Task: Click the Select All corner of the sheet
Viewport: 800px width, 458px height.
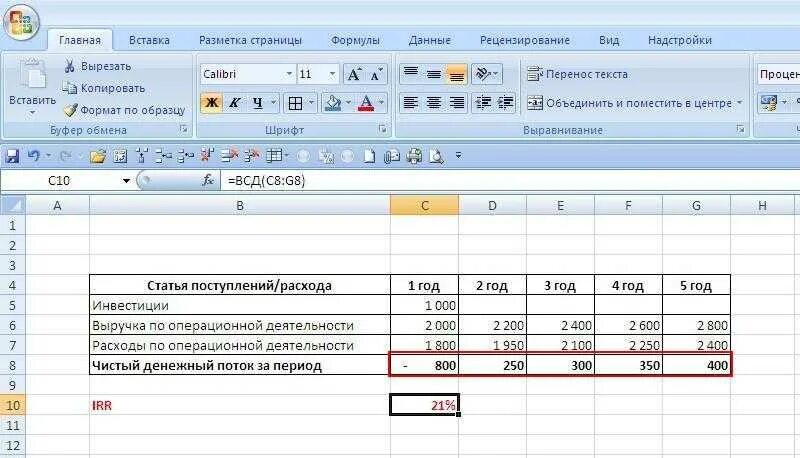Action: coord(13,206)
